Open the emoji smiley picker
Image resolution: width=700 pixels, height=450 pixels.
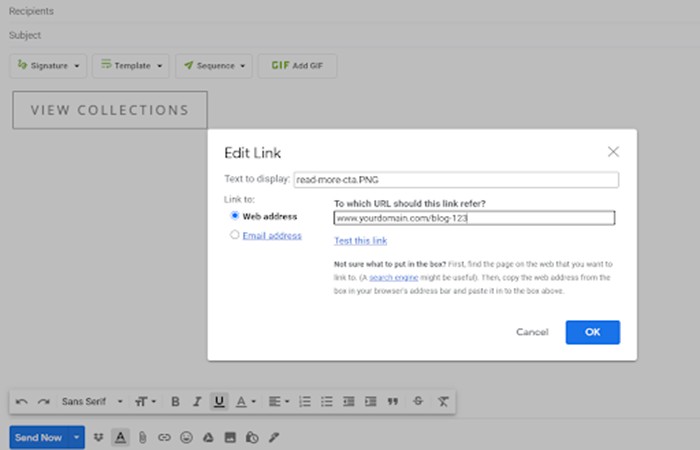[x=186, y=437]
